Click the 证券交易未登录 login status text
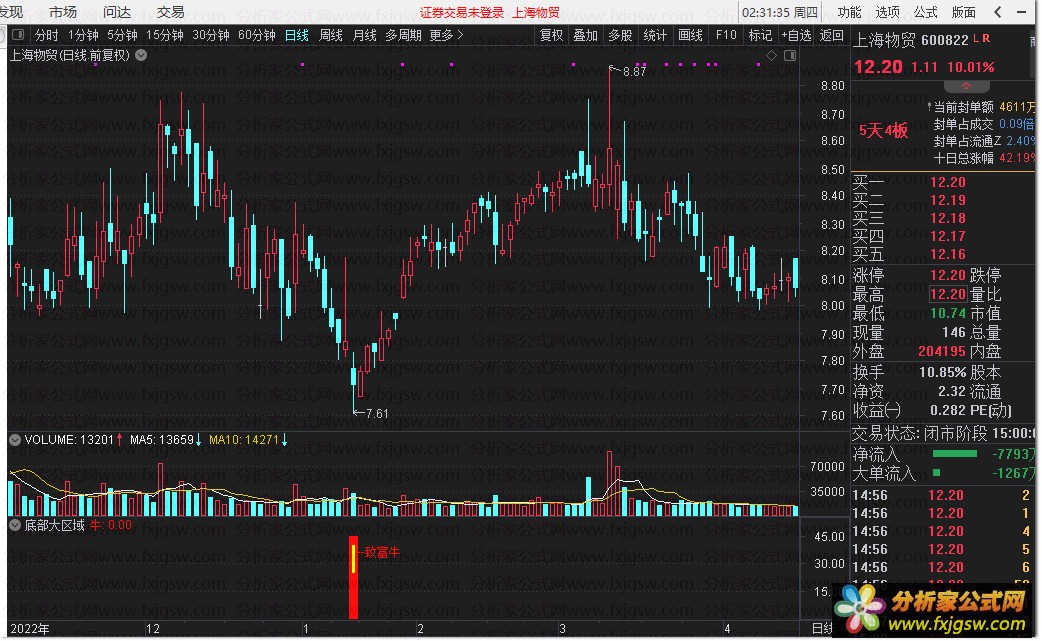 click(x=461, y=13)
